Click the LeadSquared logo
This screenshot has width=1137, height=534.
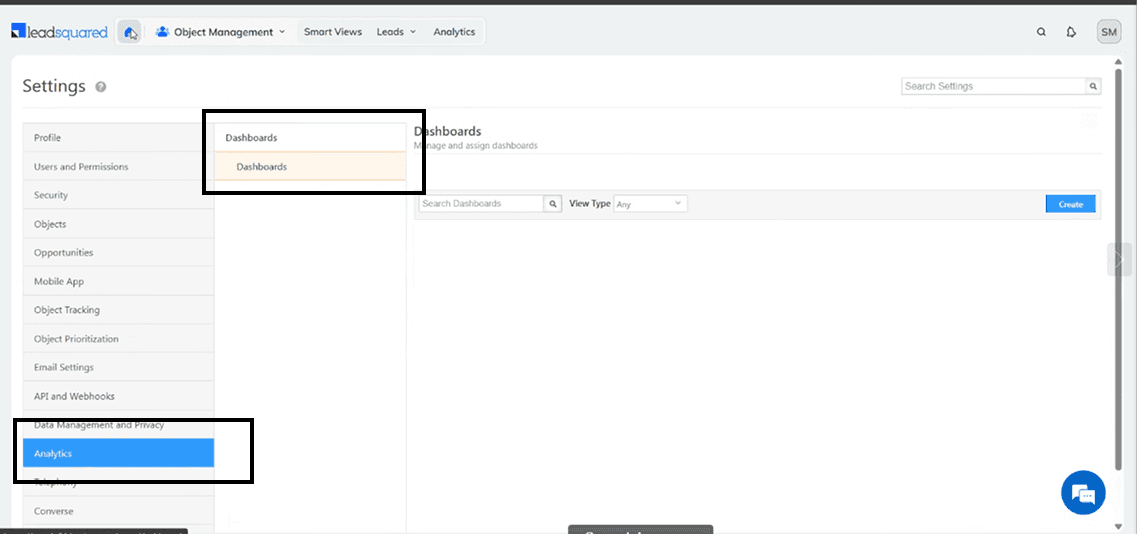click(59, 32)
